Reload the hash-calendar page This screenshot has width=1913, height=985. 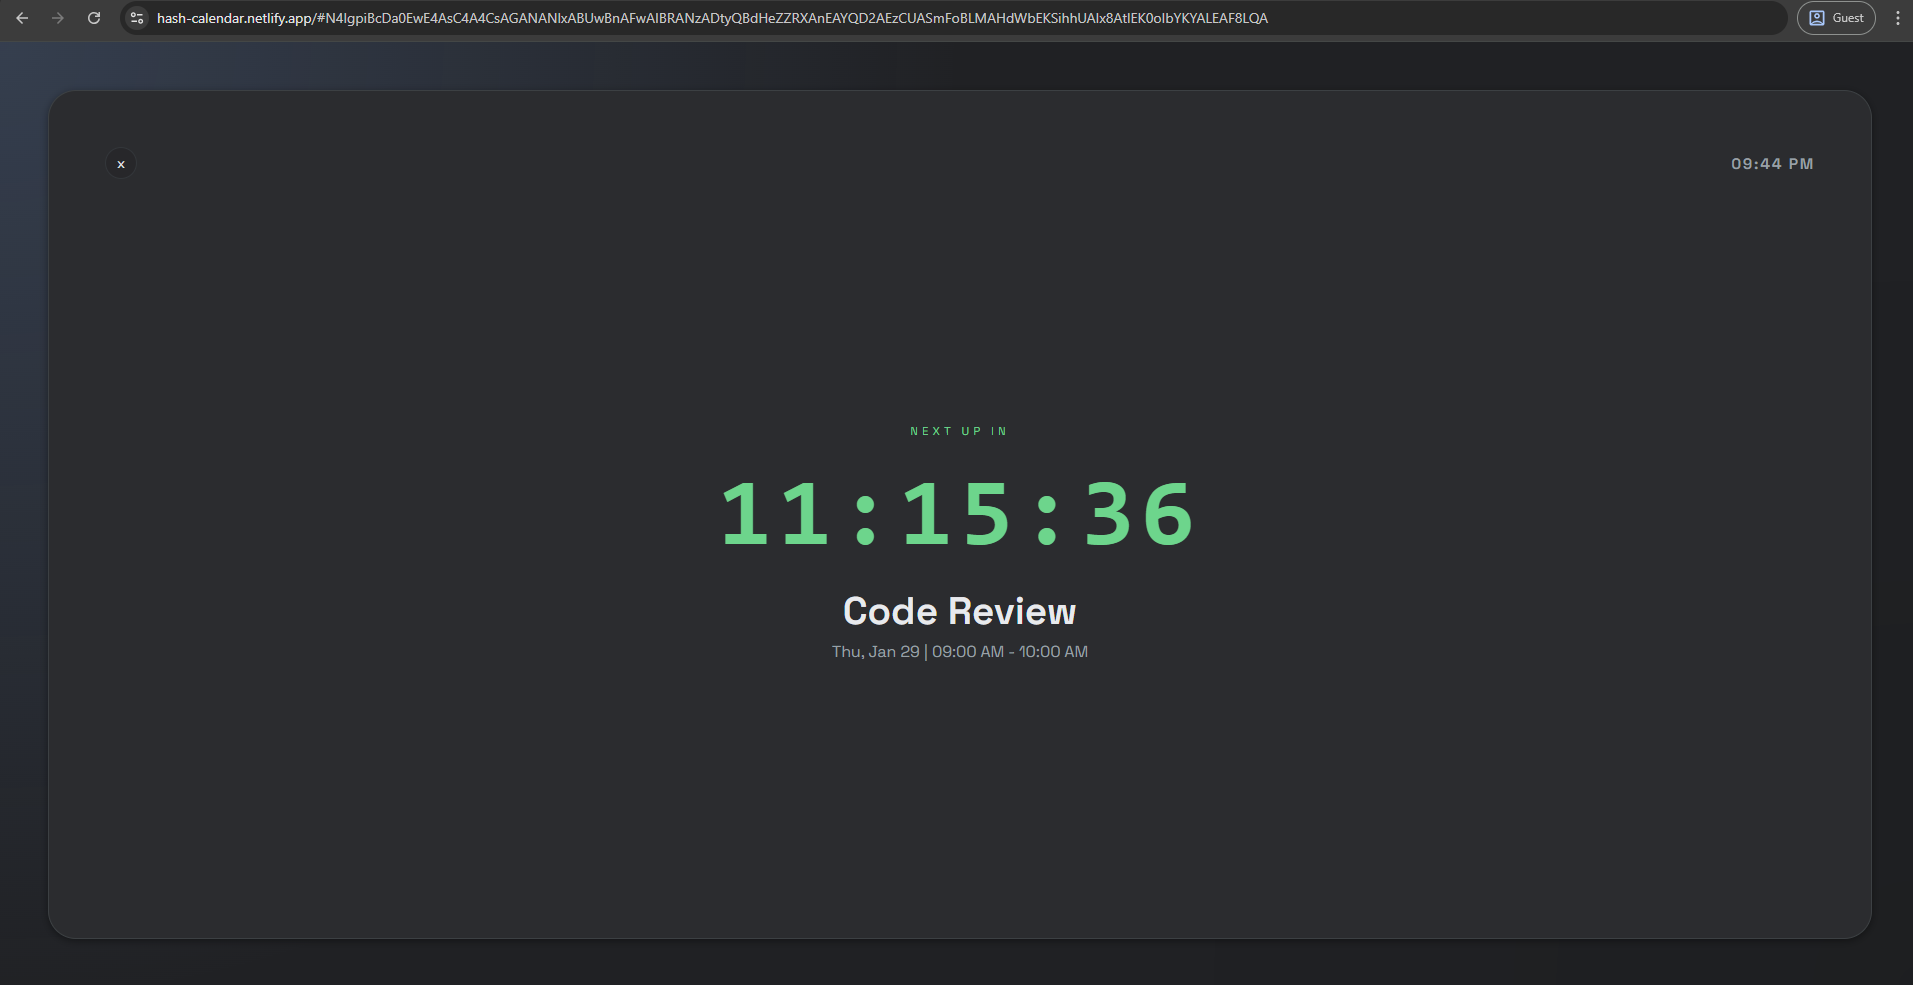coord(94,18)
